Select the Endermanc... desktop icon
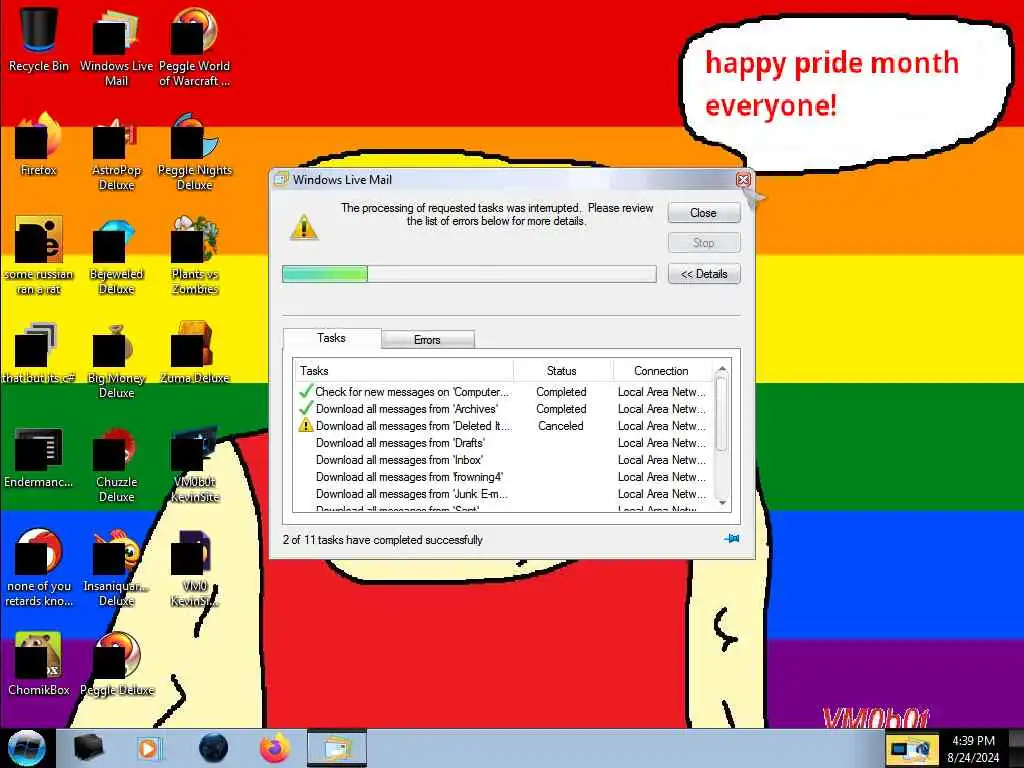This screenshot has height=768, width=1024. point(39,457)
